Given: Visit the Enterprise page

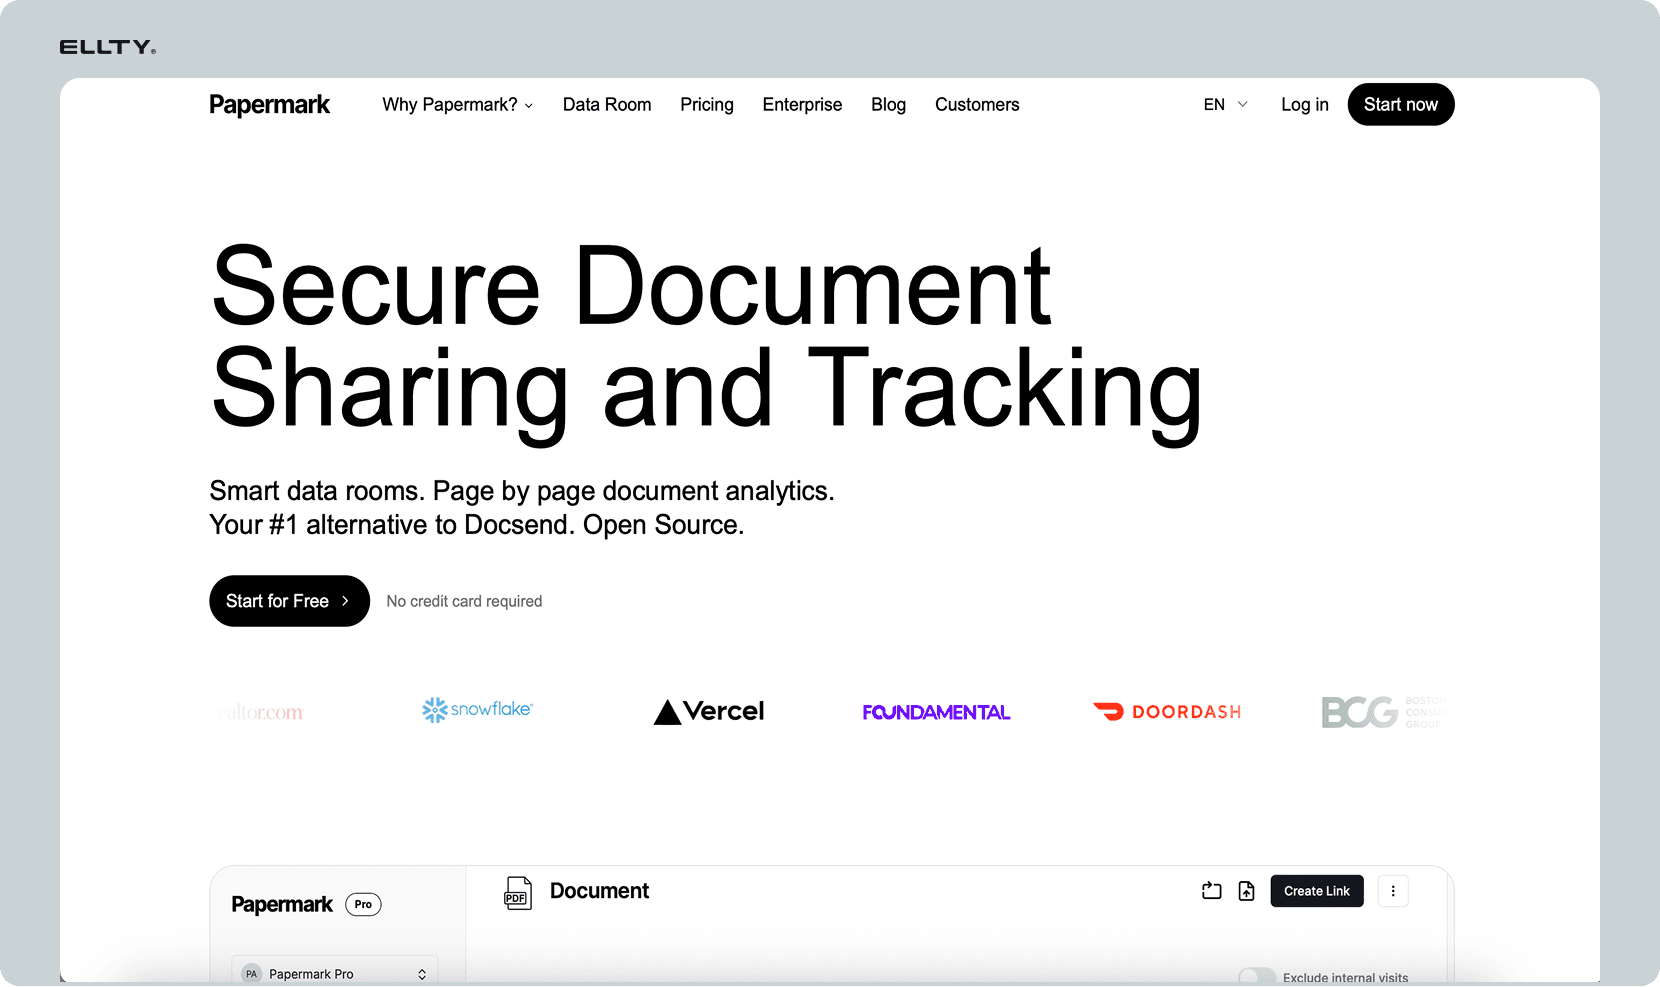Looking at the screenshot, I should pyautogui.click(x=802, y=105).
